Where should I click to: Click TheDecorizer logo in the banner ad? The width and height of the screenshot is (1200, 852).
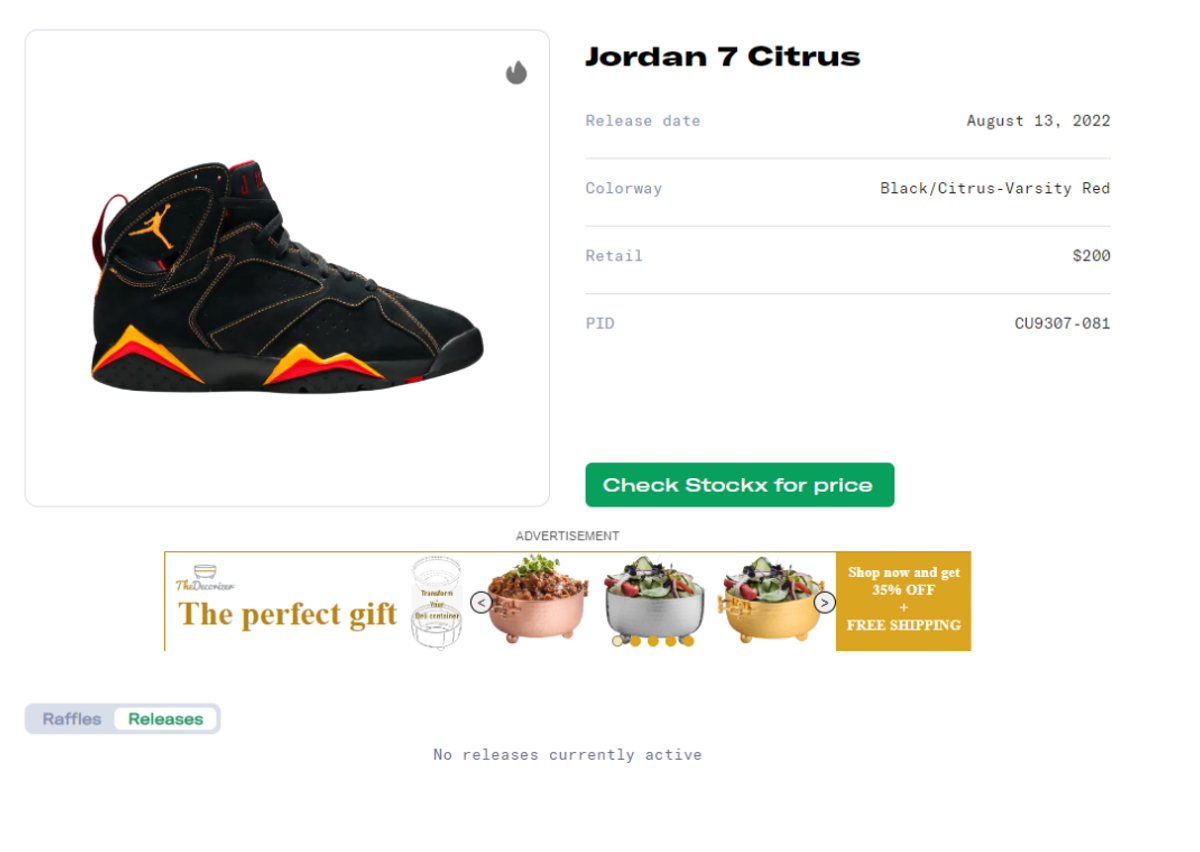pos(205,577)
